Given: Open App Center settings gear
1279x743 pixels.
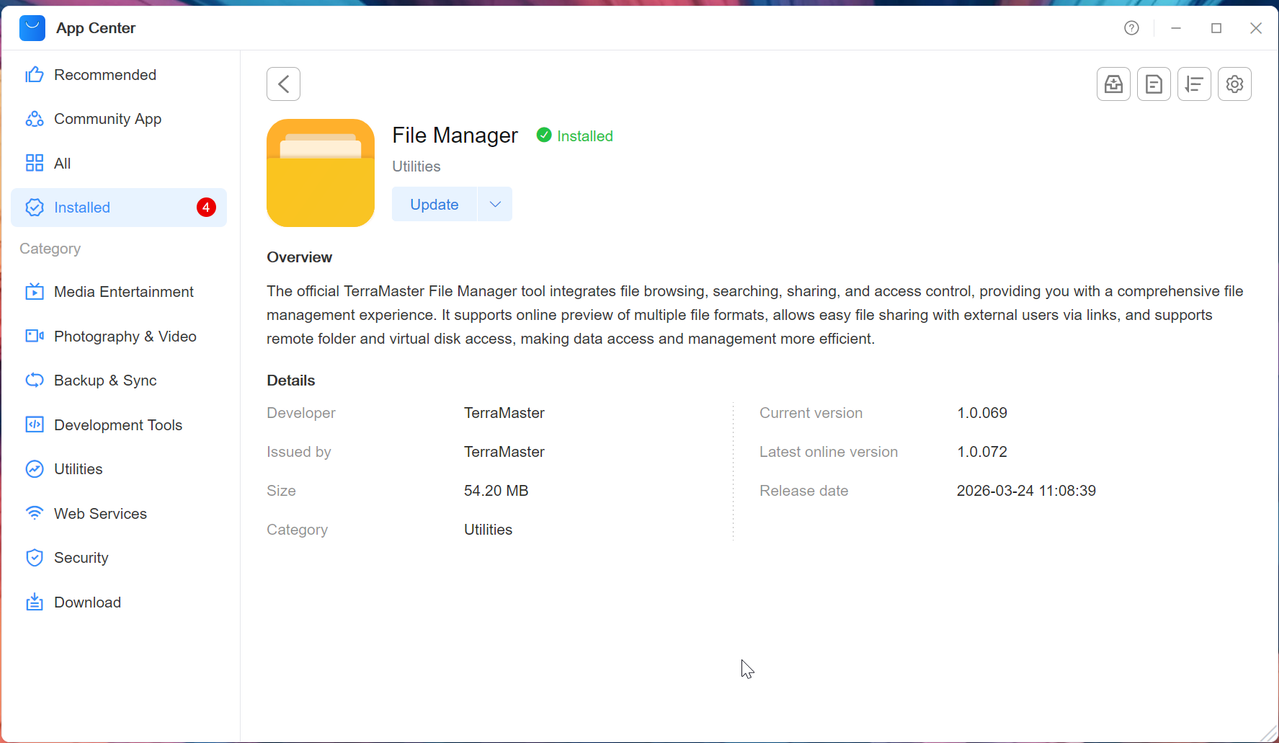Looking at the screenshot, I should 1235,85.
